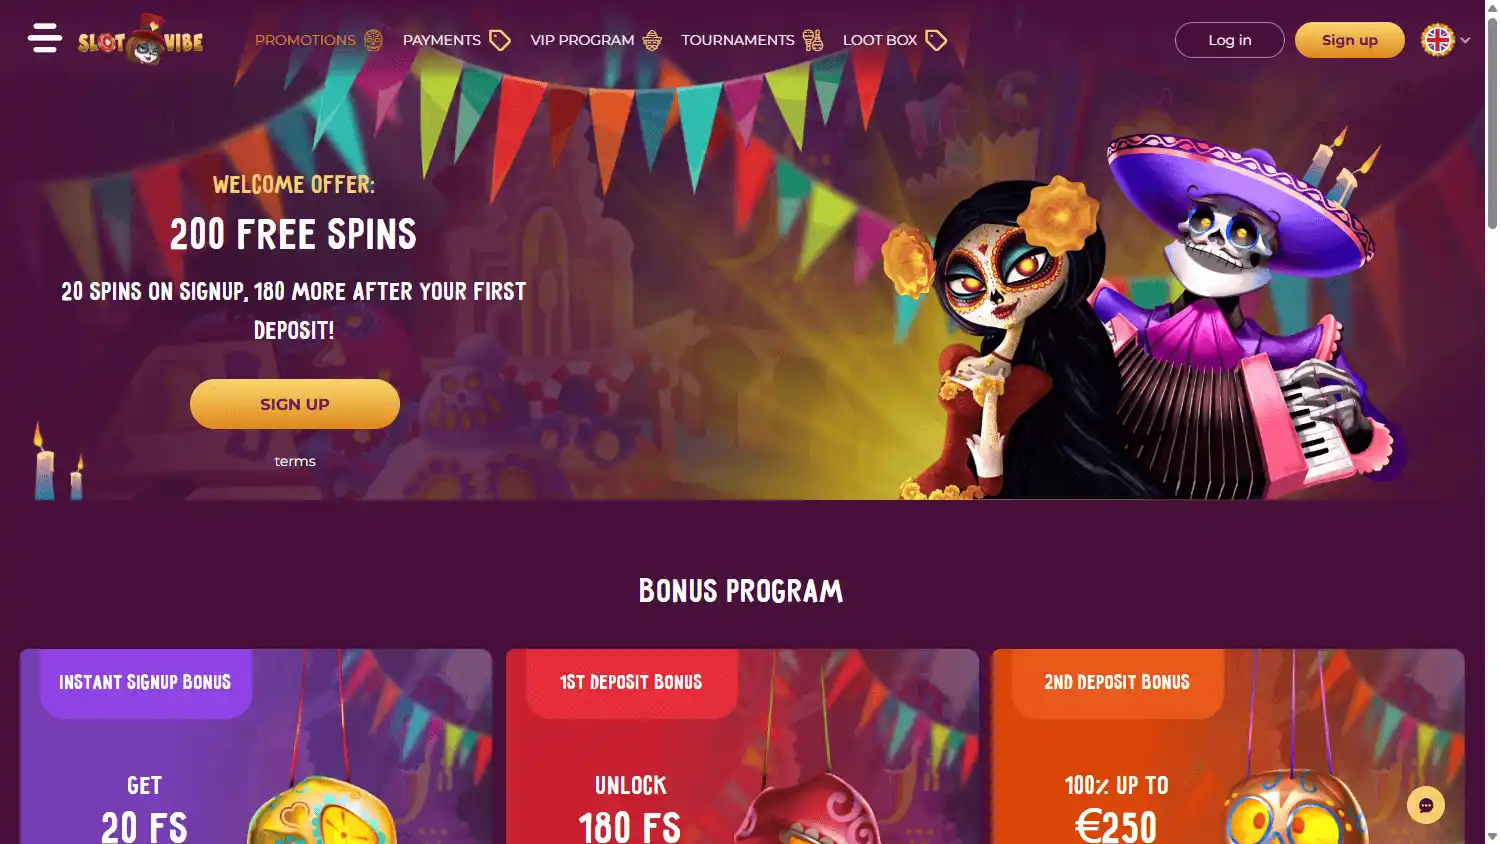1500x844 pixels.
Task: Open the Tournaments menu item
Action: coord(738,40)
